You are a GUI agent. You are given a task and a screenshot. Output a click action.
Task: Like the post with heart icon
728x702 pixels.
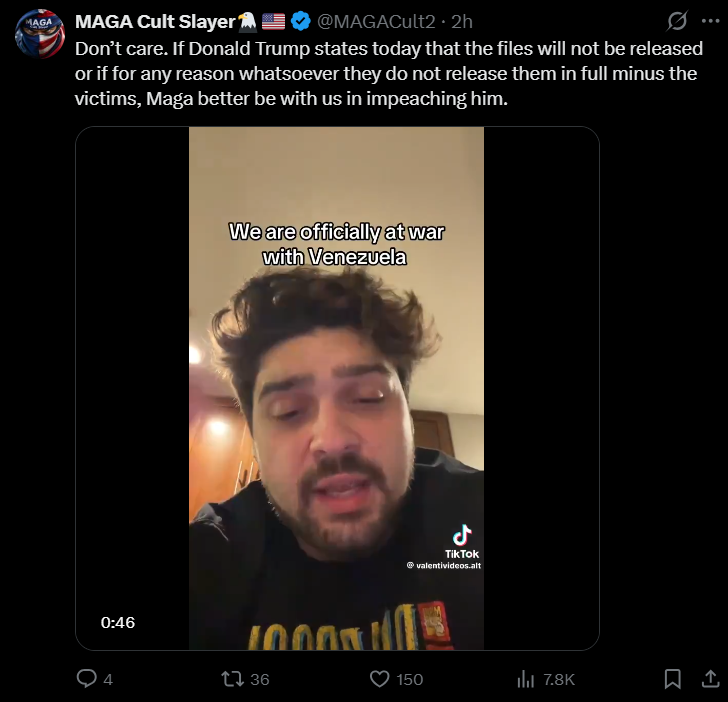coord(379,679)
